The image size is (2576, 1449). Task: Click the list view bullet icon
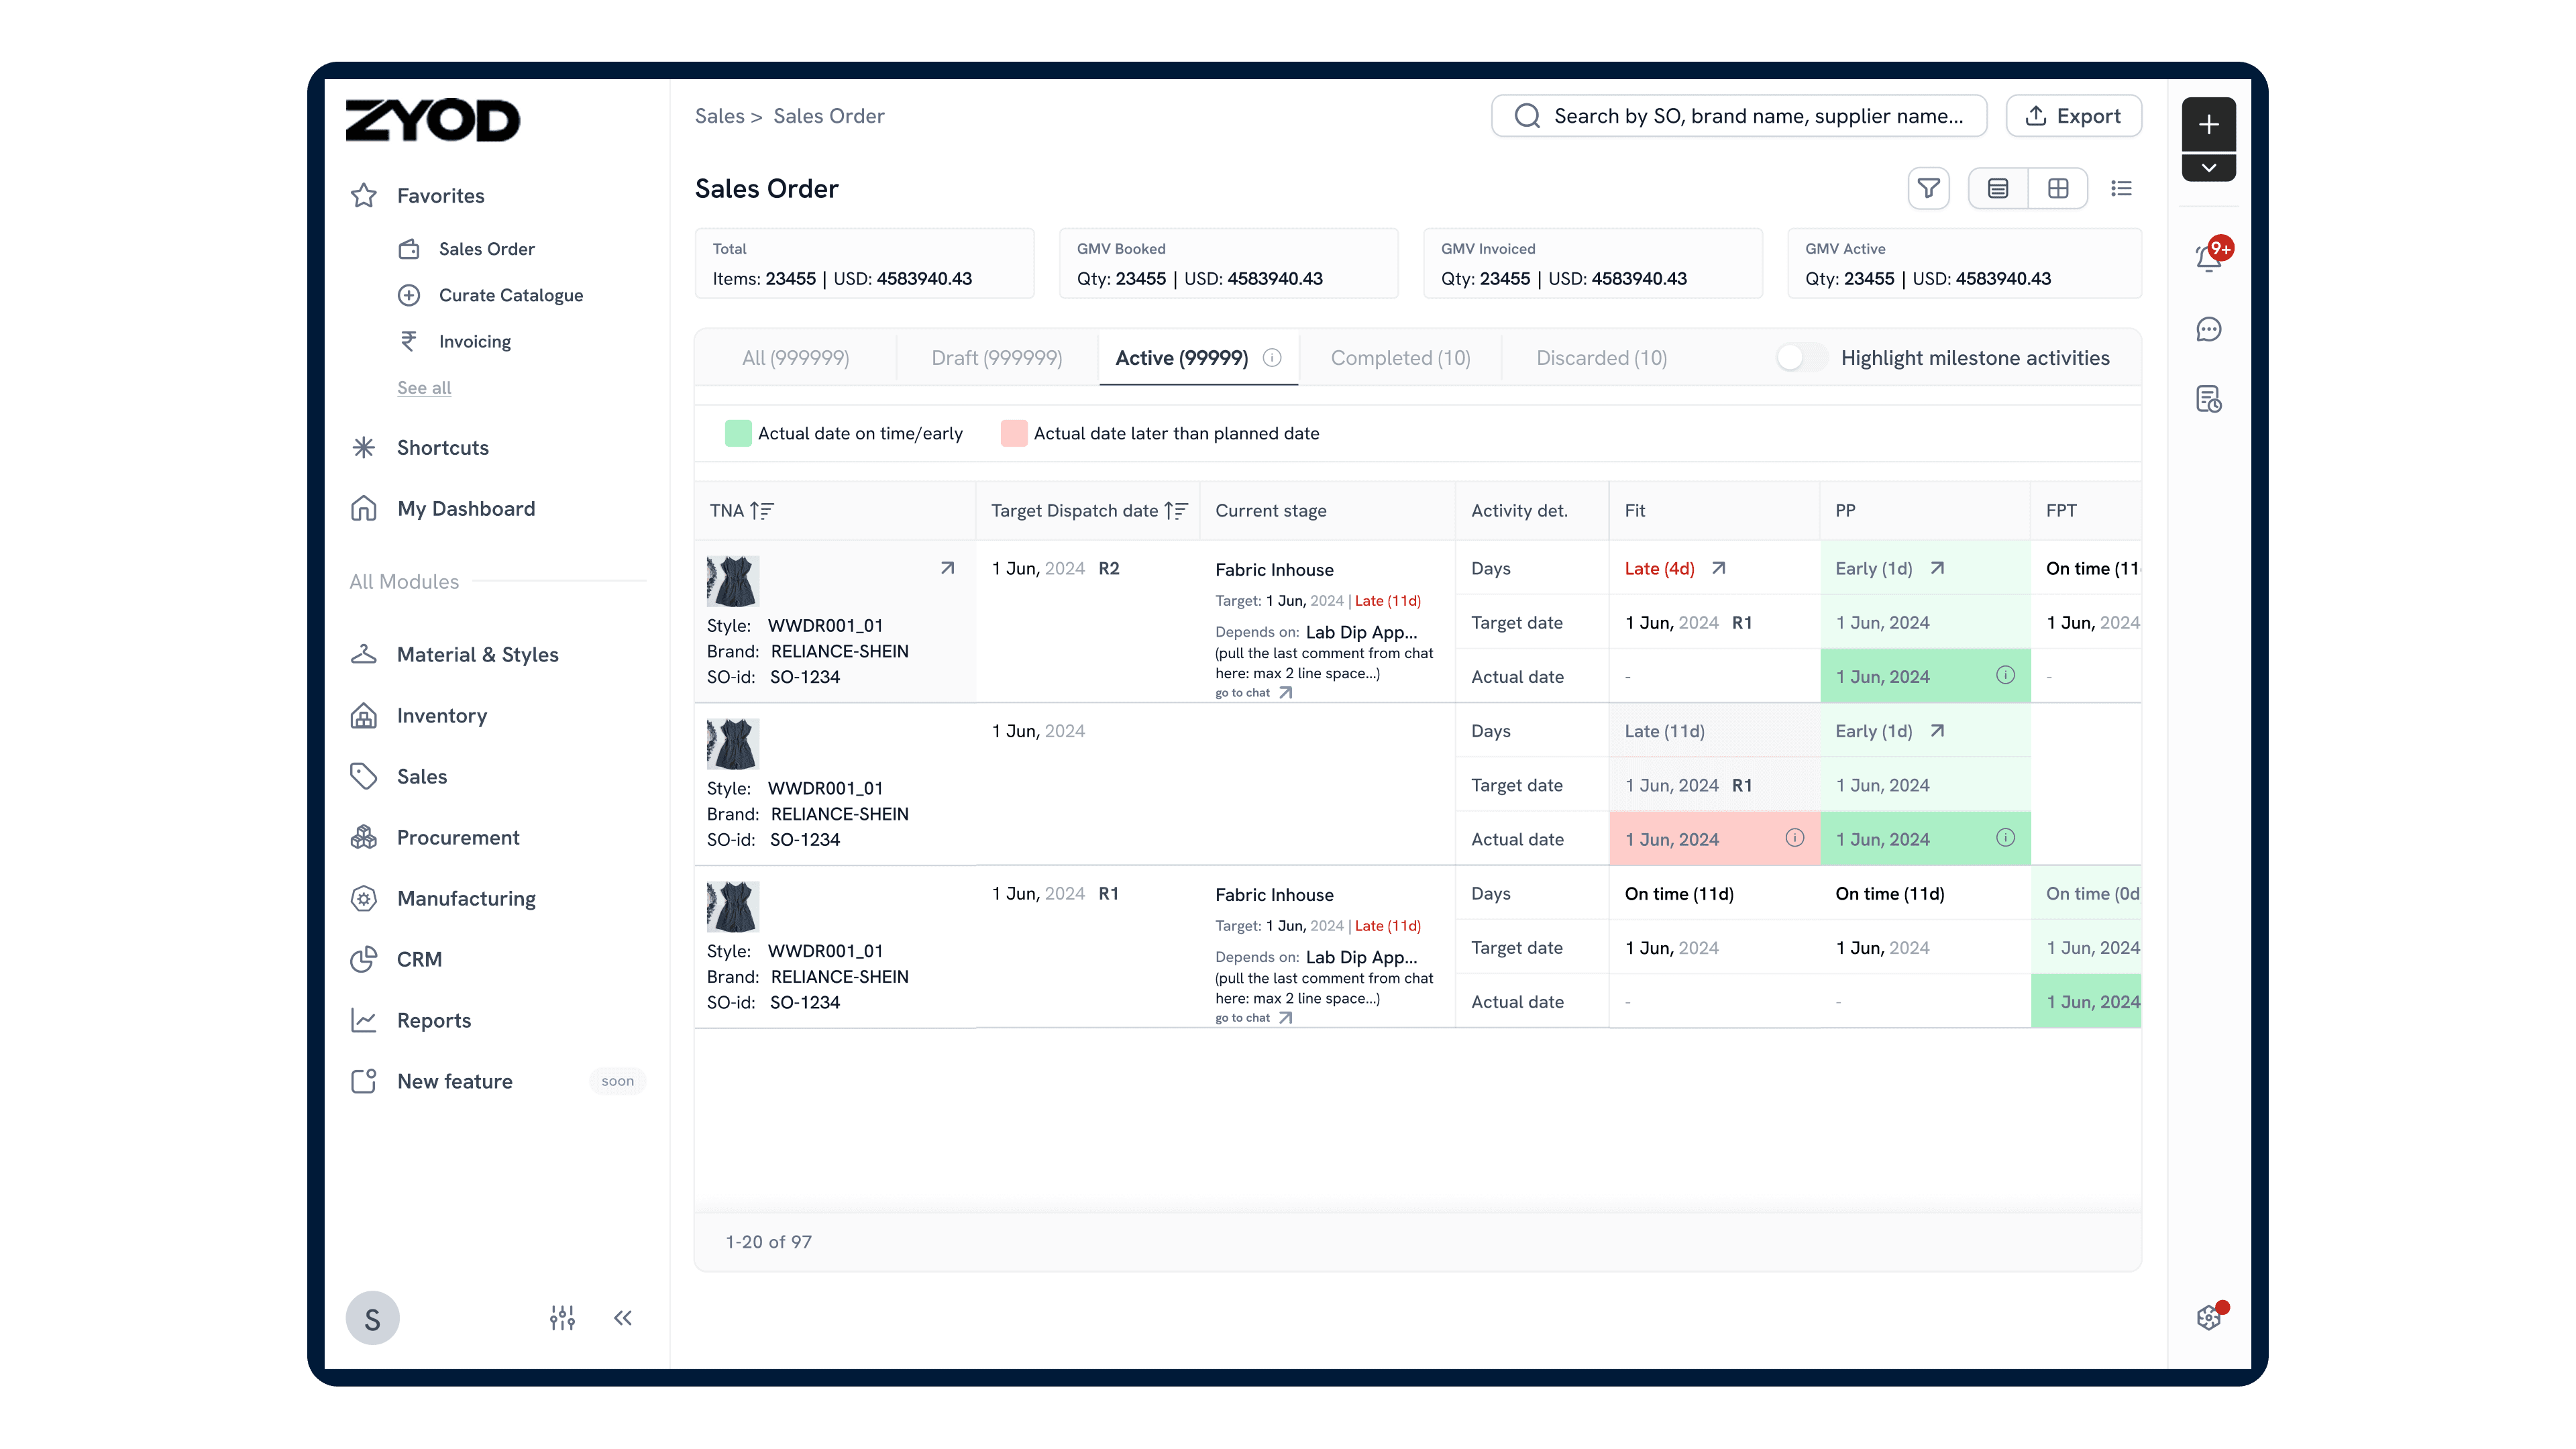pyautogui.click(x=2121, y=188)
